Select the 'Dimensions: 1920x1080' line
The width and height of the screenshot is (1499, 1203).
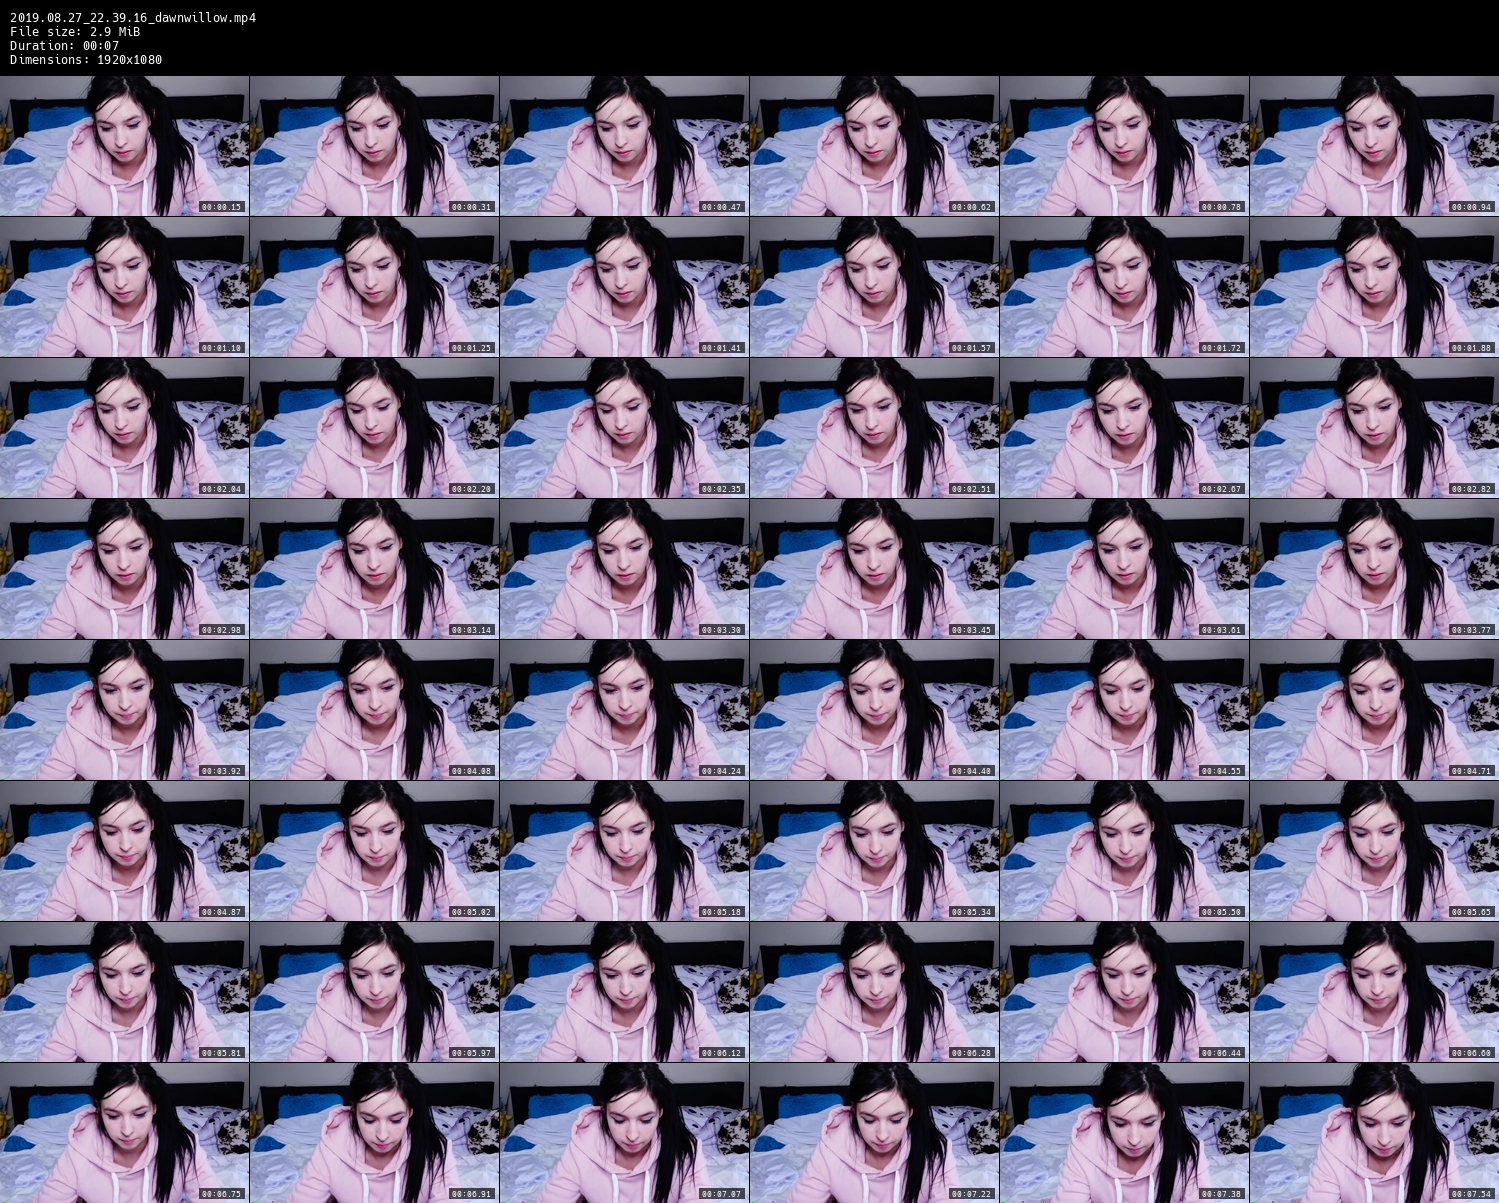point(86,59)
